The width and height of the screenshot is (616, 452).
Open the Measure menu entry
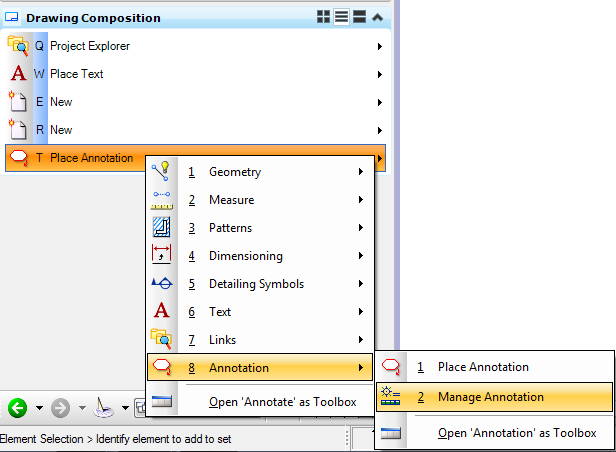260,200
